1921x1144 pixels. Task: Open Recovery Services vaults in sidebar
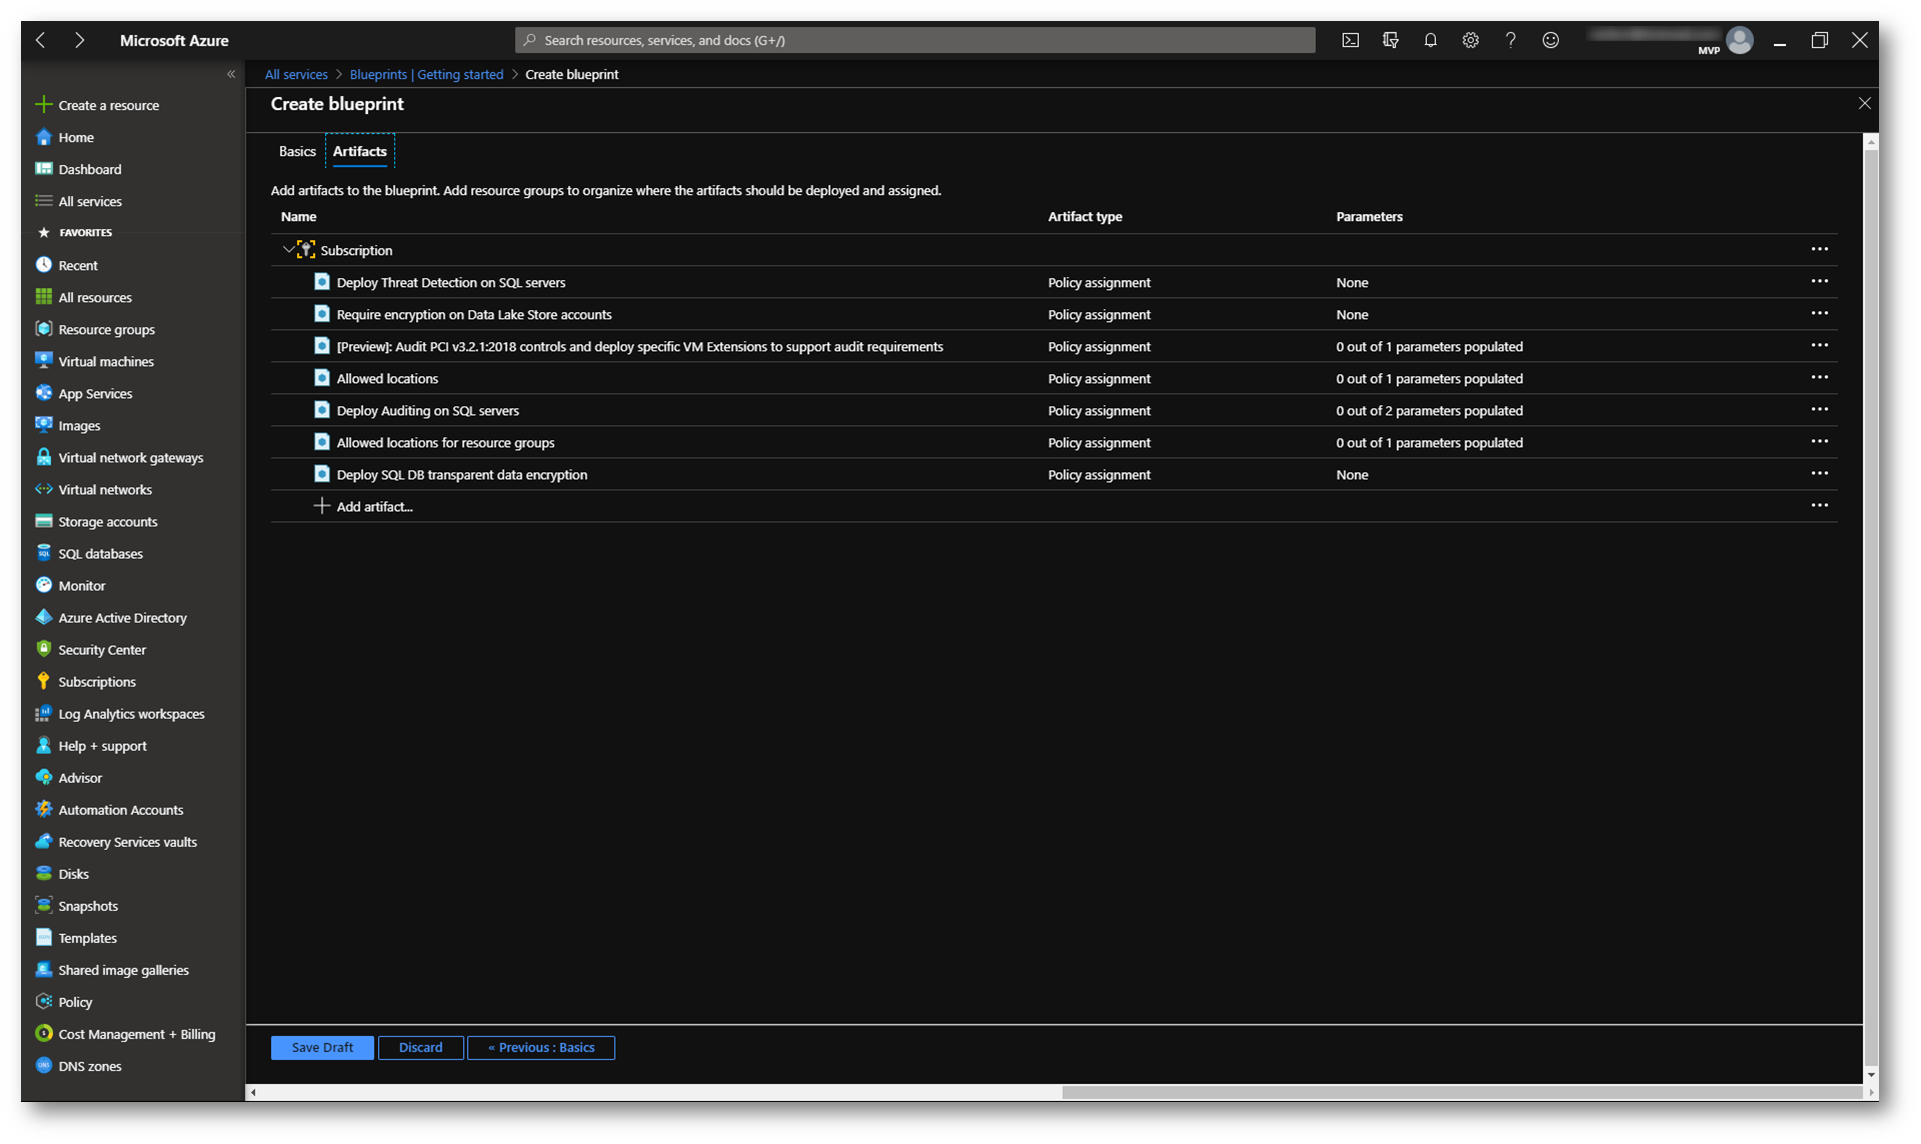click(x=116, y=841)
